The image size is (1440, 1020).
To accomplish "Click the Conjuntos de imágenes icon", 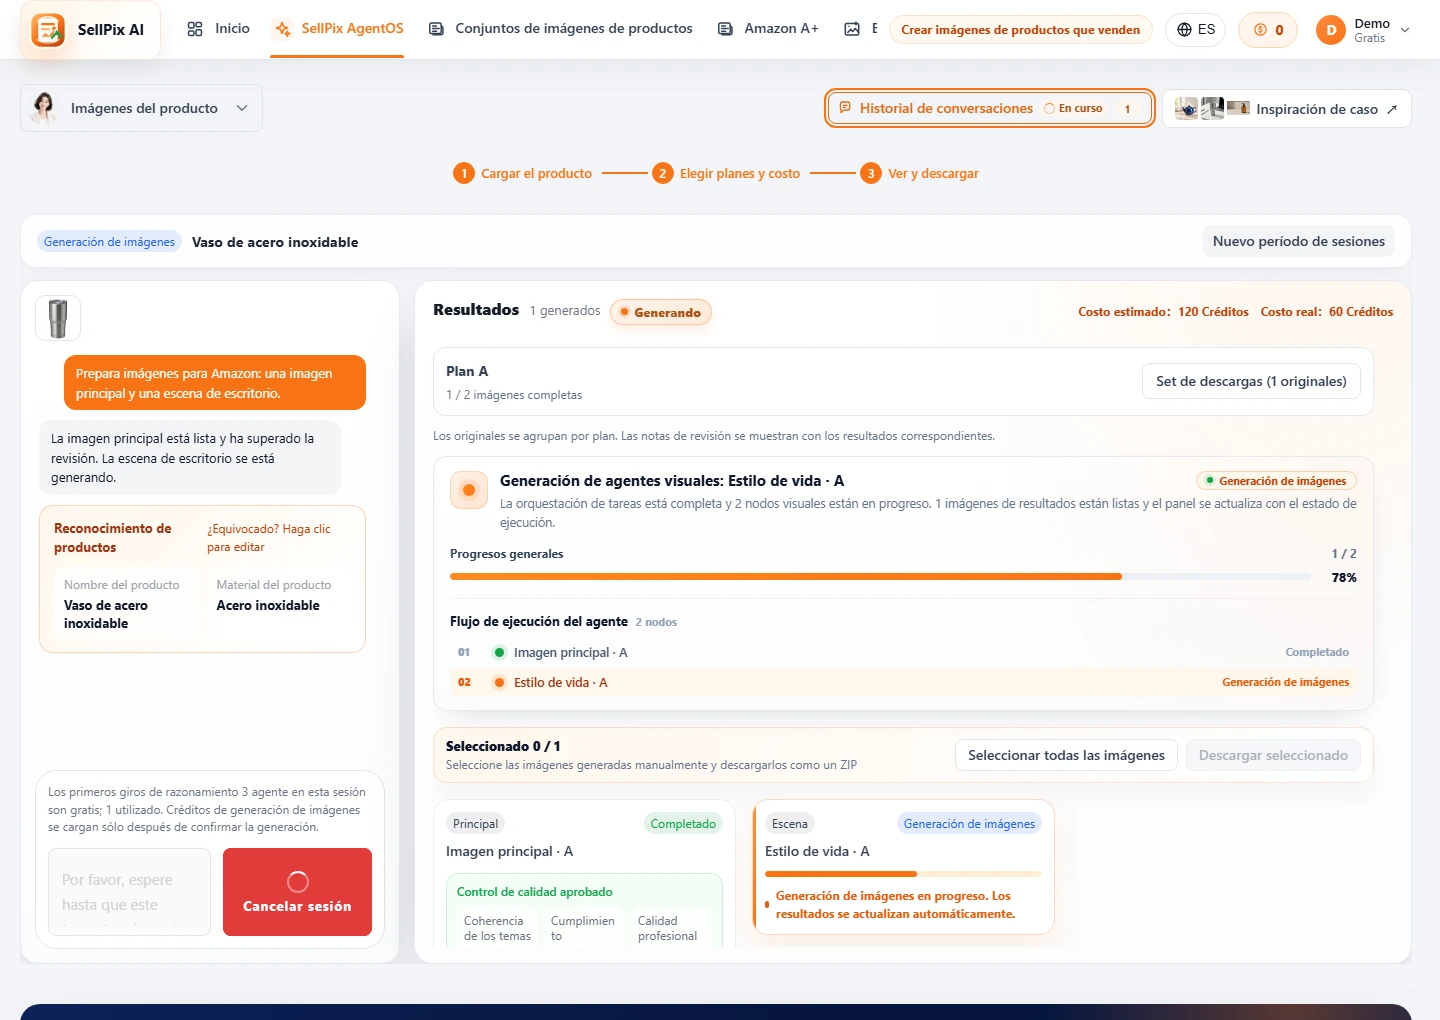I will [x=436, y=29].
